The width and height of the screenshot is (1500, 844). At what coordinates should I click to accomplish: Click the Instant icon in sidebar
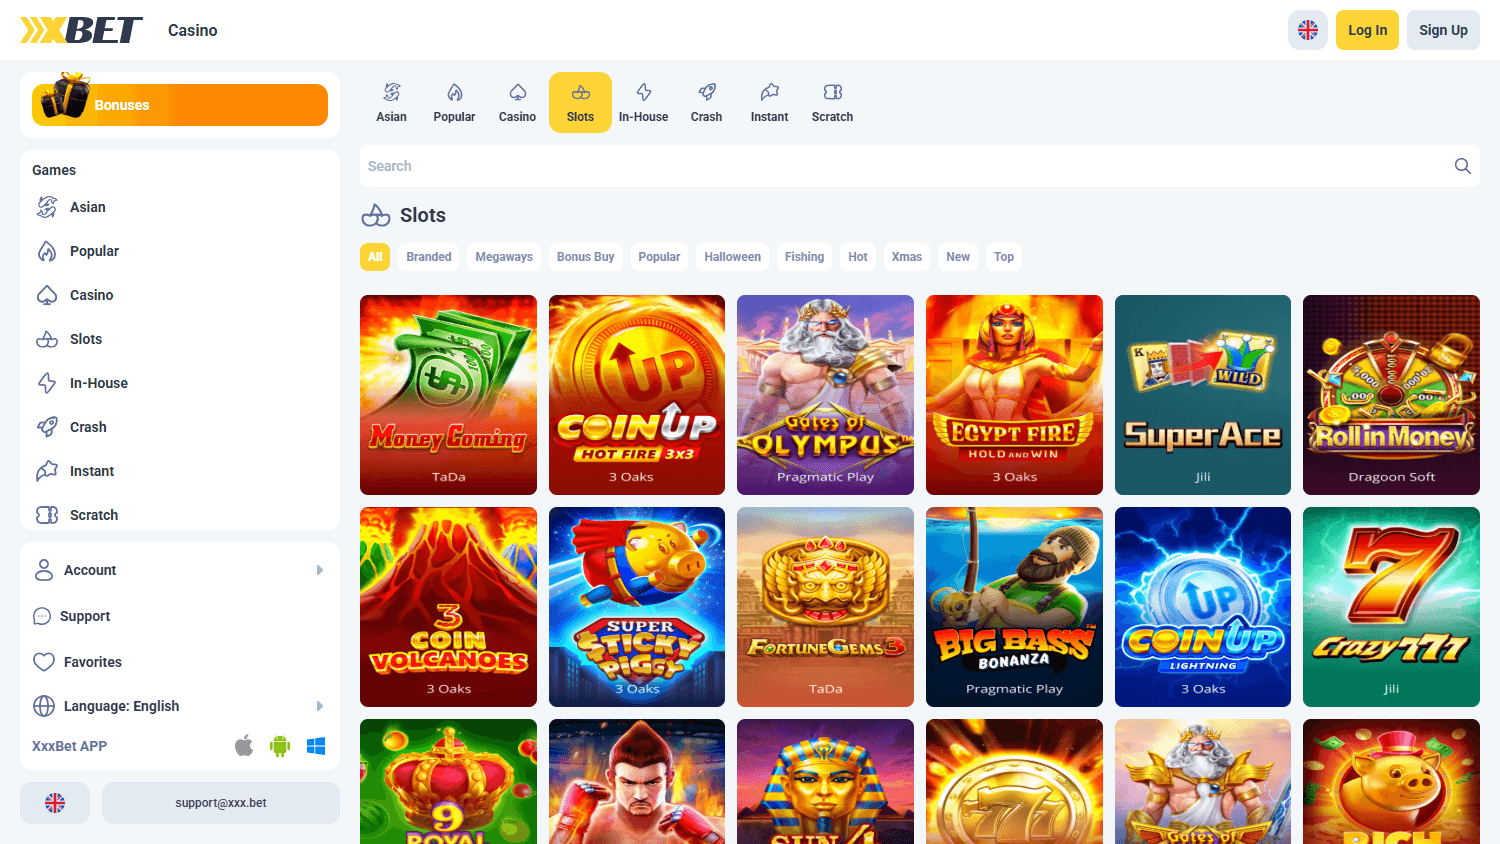pos(47,471)
